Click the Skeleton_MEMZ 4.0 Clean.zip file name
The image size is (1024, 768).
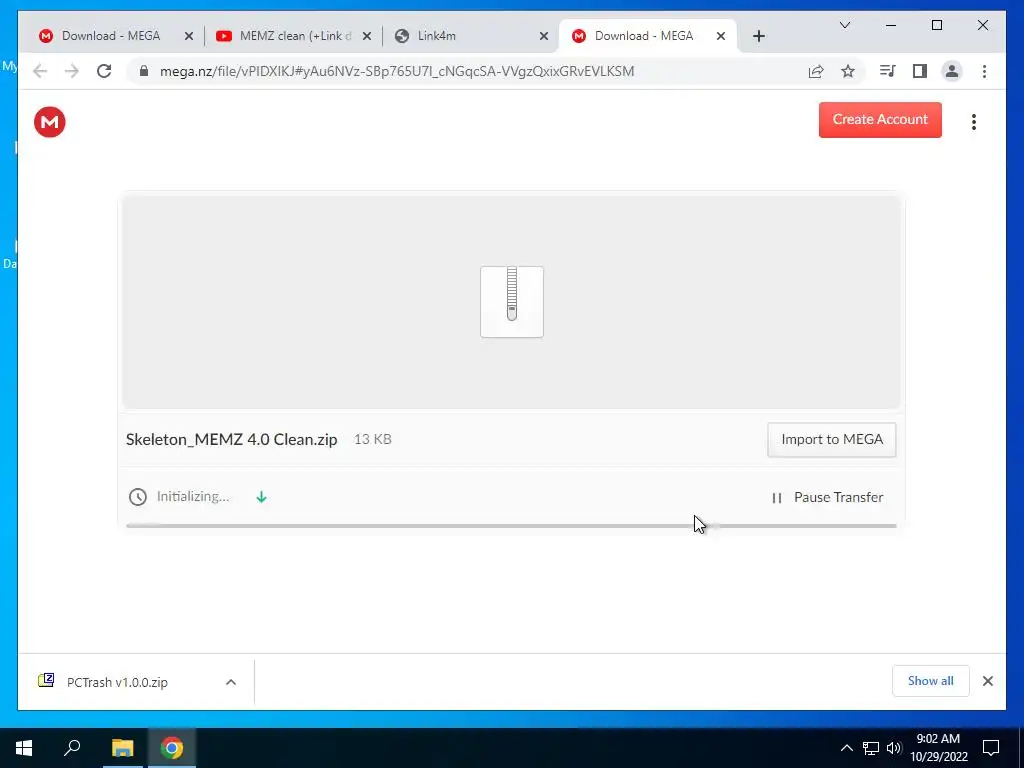pos(232,440)
